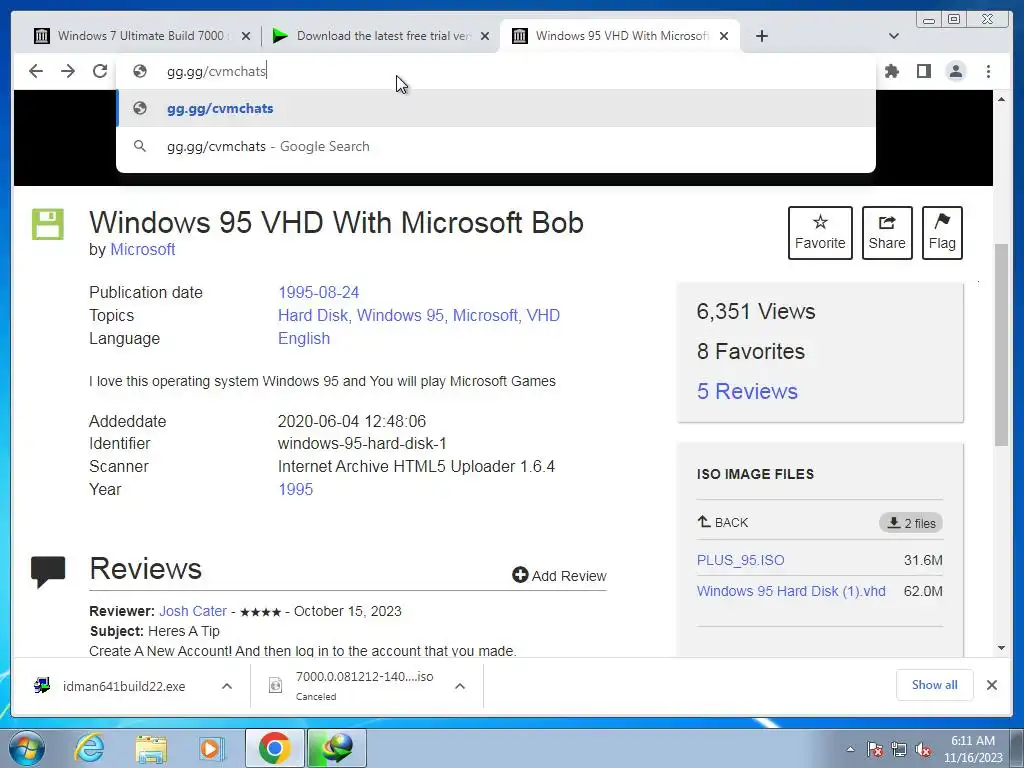
Task: Open Windows Explorer folder in taskbar
Action: coord(151,748)
